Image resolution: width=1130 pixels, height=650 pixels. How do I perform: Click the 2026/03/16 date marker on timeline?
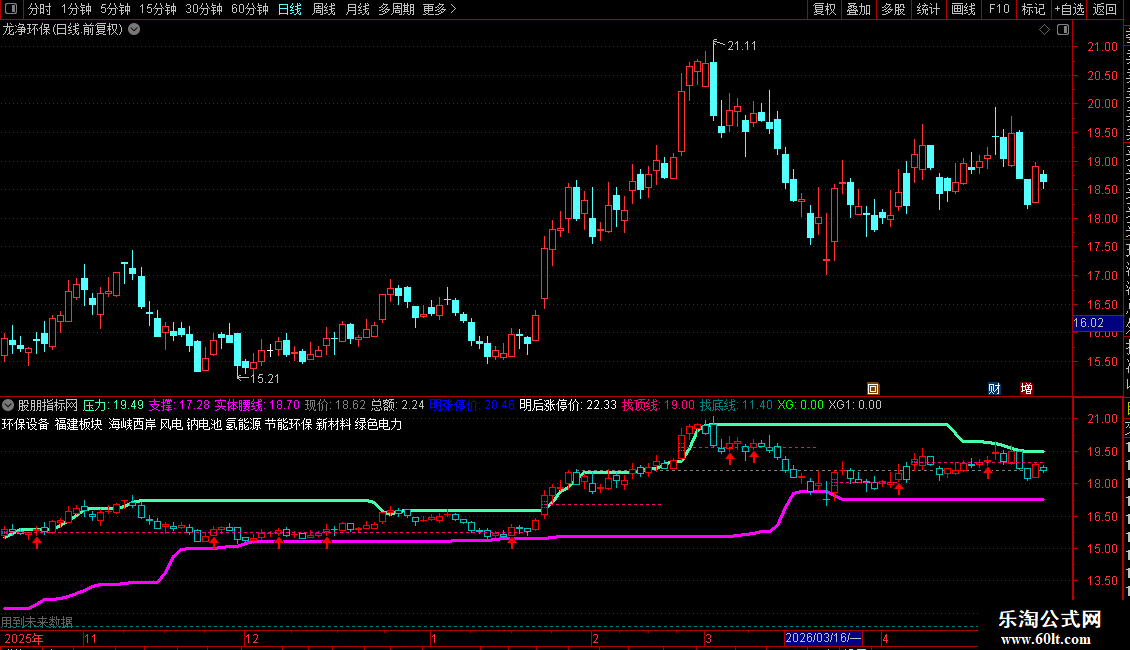point(823,638)
